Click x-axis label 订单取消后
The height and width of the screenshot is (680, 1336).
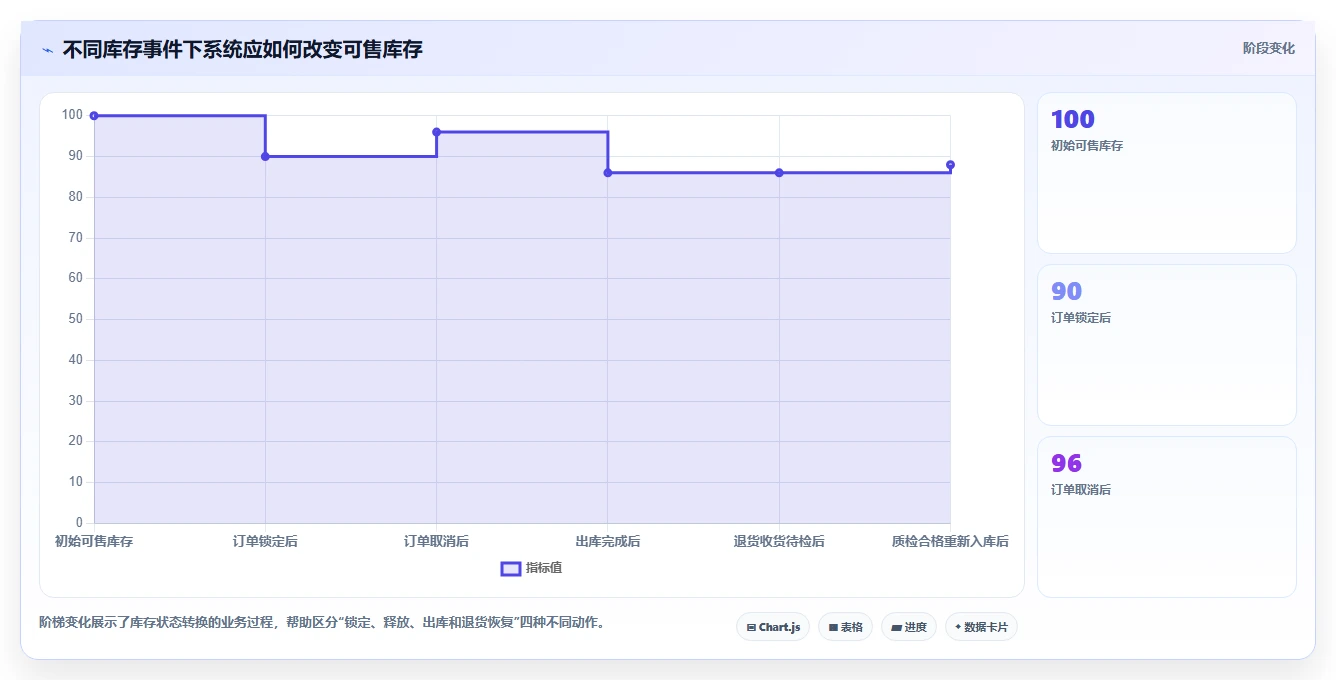tap(436, 541)
